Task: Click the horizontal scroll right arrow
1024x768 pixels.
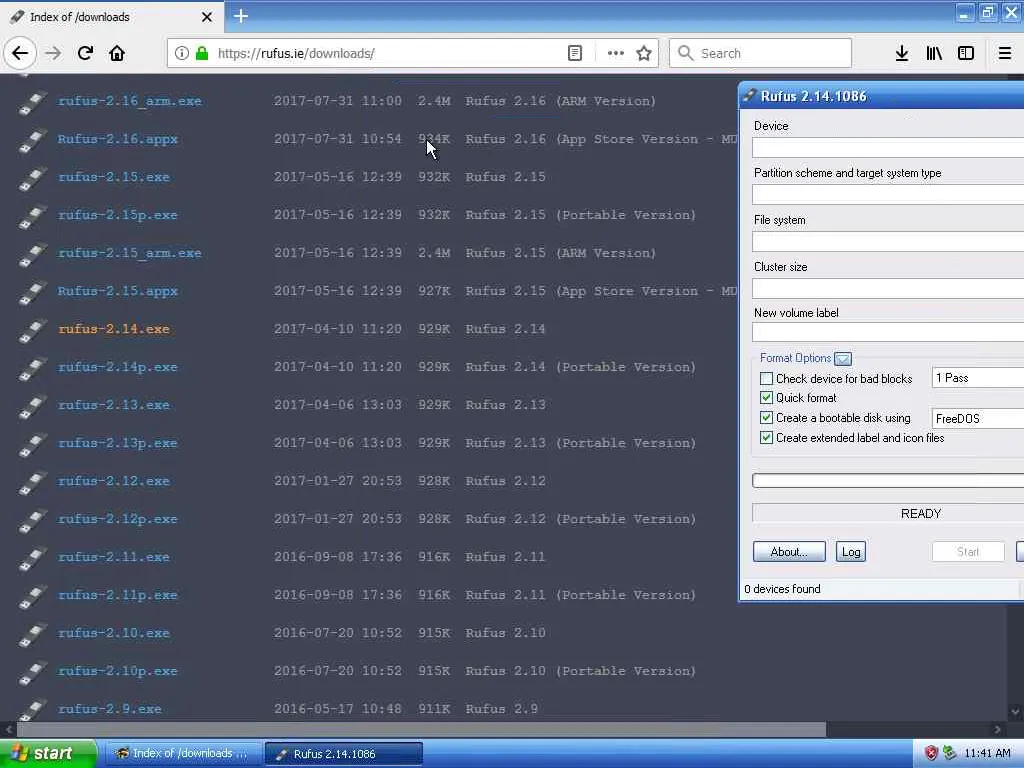Action: (997, 729)
